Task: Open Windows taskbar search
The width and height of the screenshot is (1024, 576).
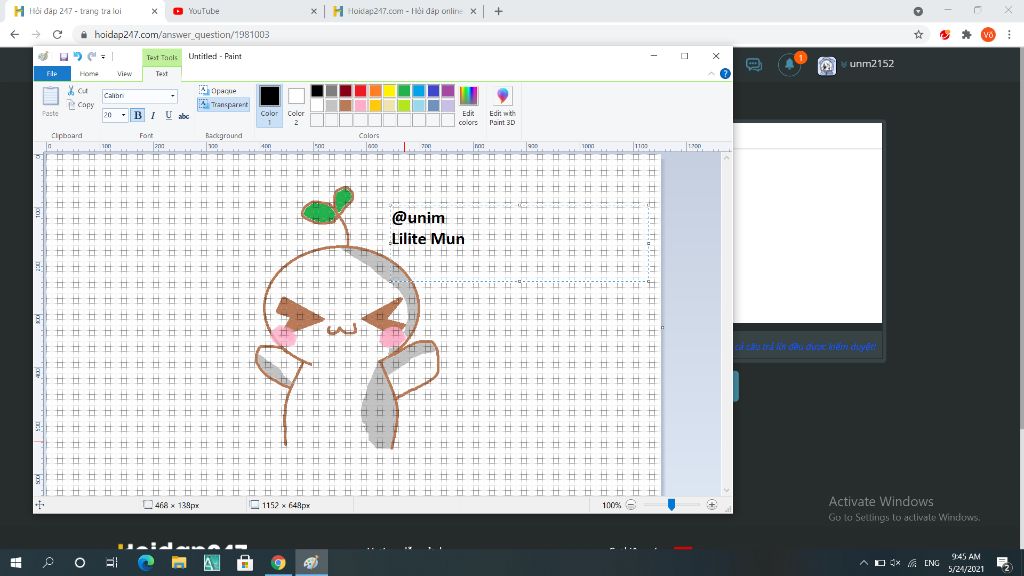Action: [x=48, y=562]
